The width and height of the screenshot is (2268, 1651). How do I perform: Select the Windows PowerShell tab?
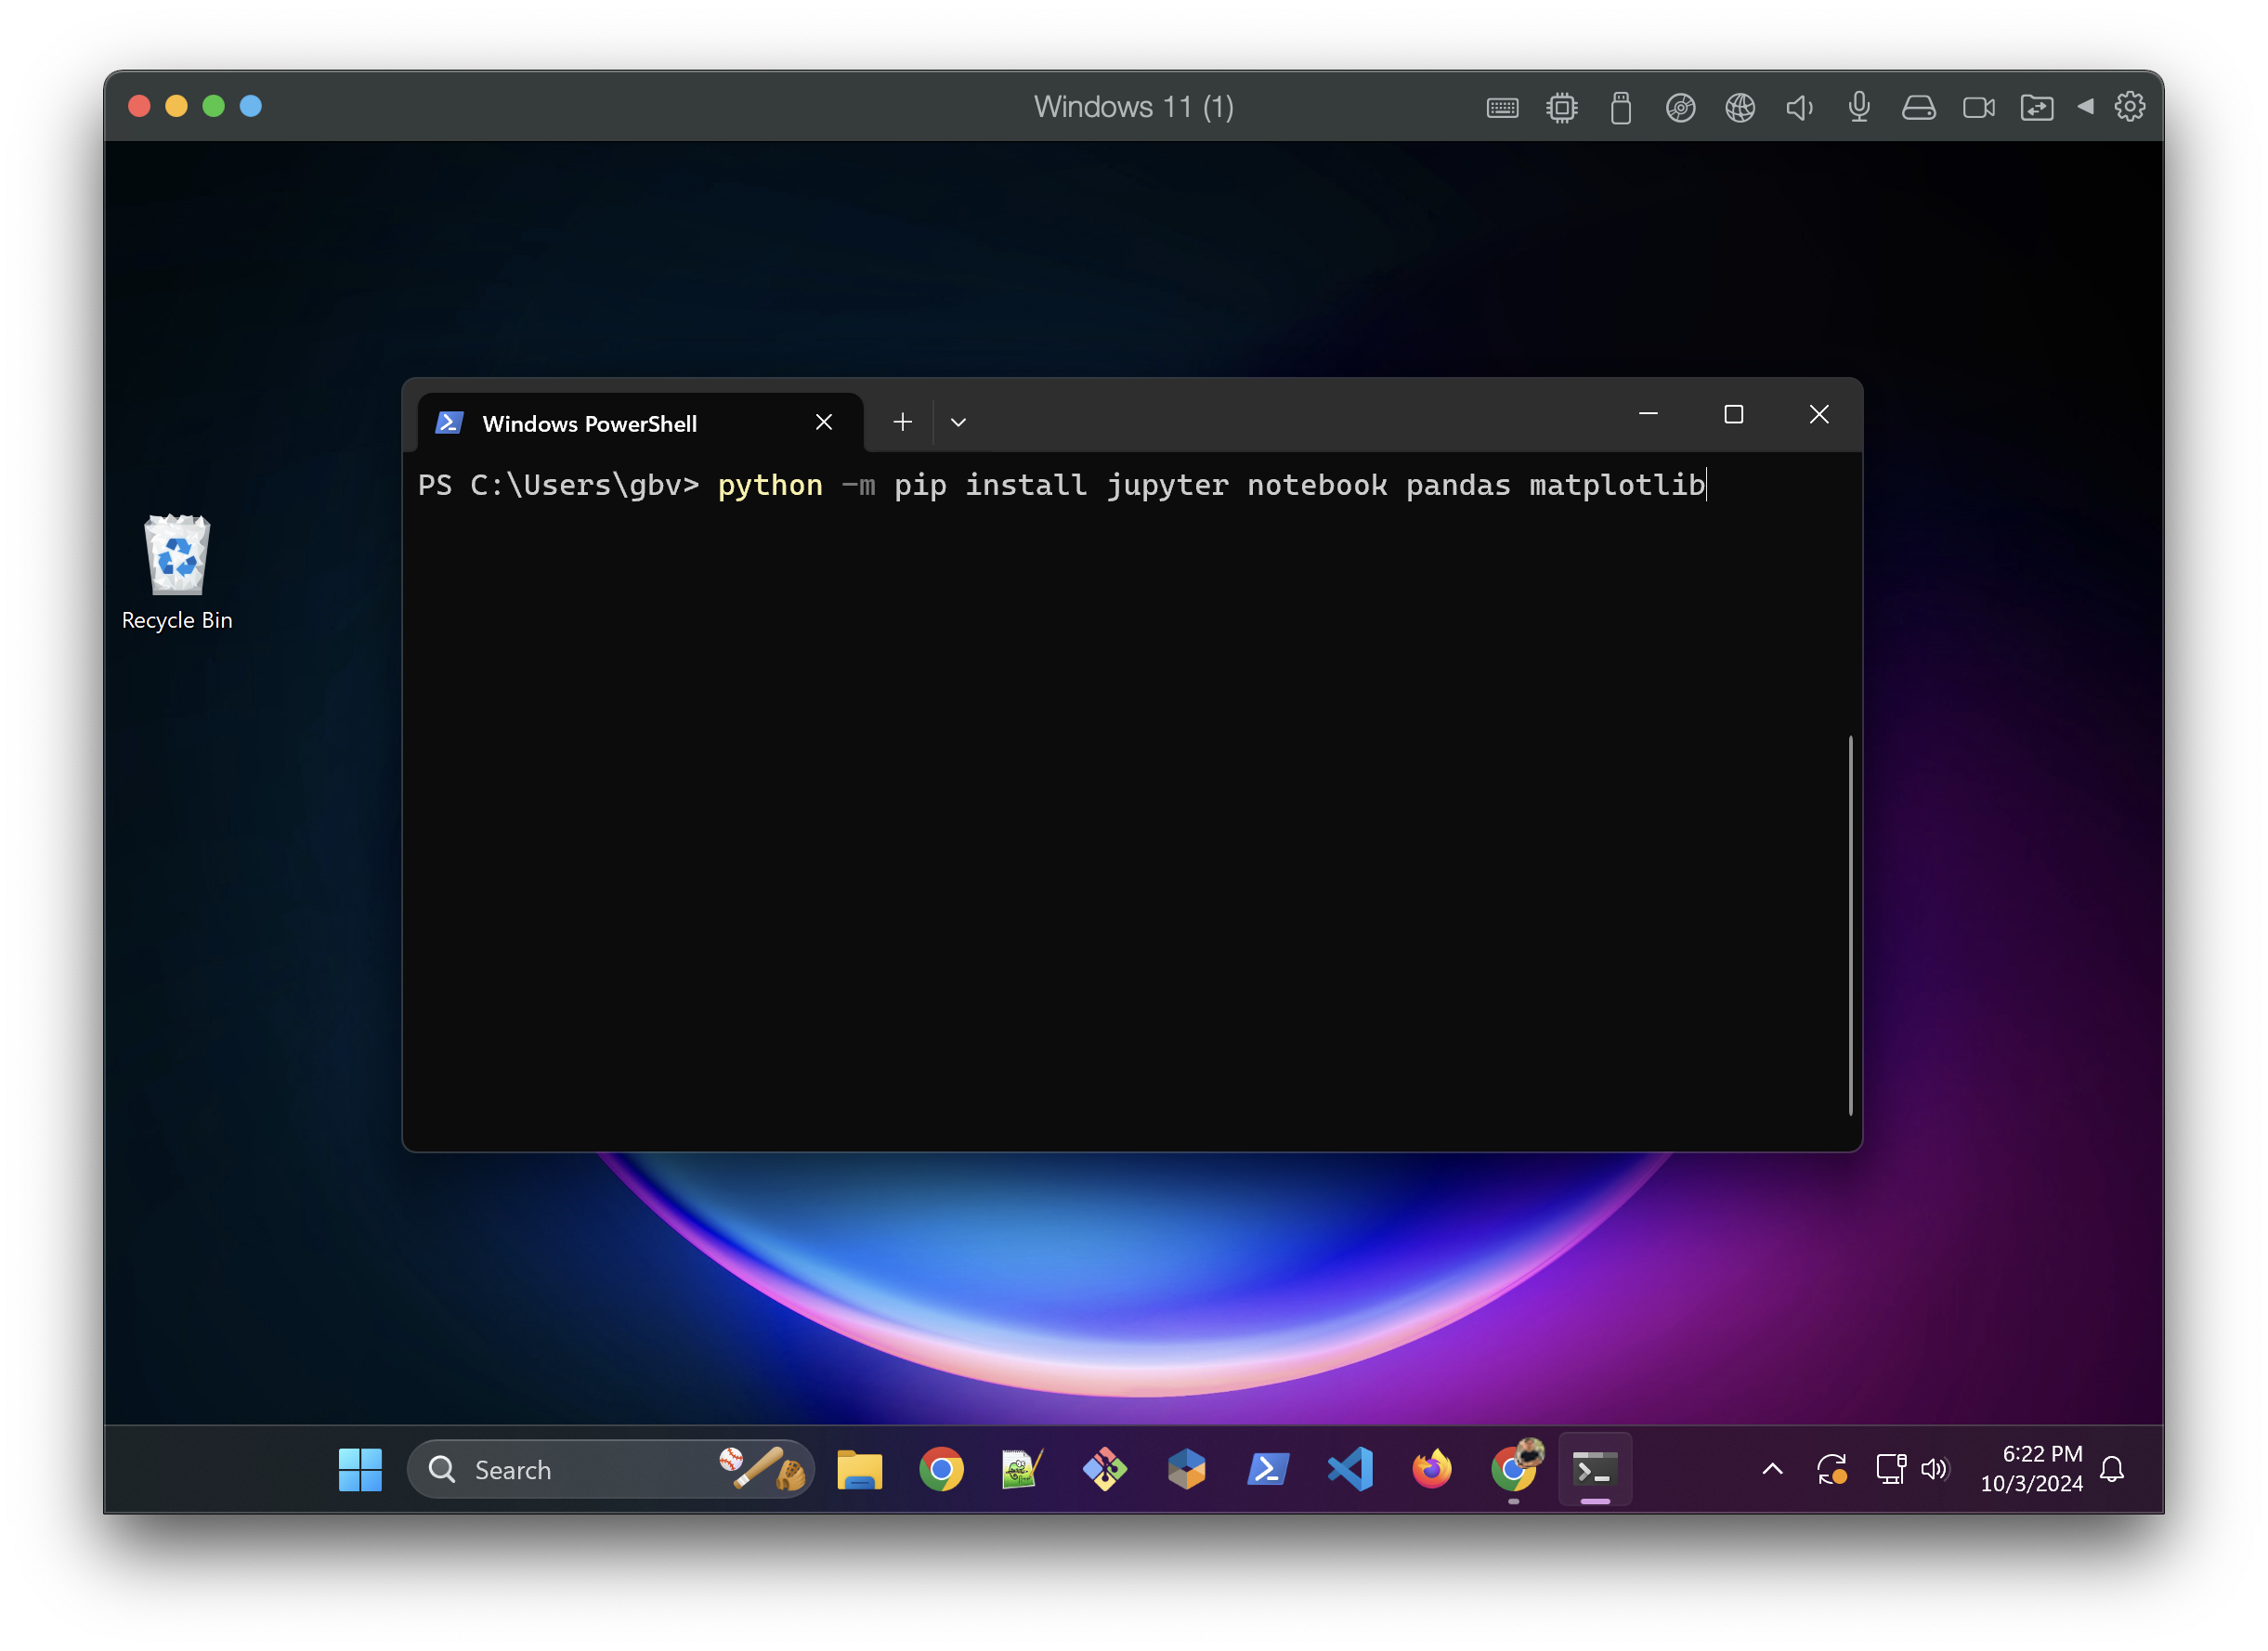click(590, 424)
